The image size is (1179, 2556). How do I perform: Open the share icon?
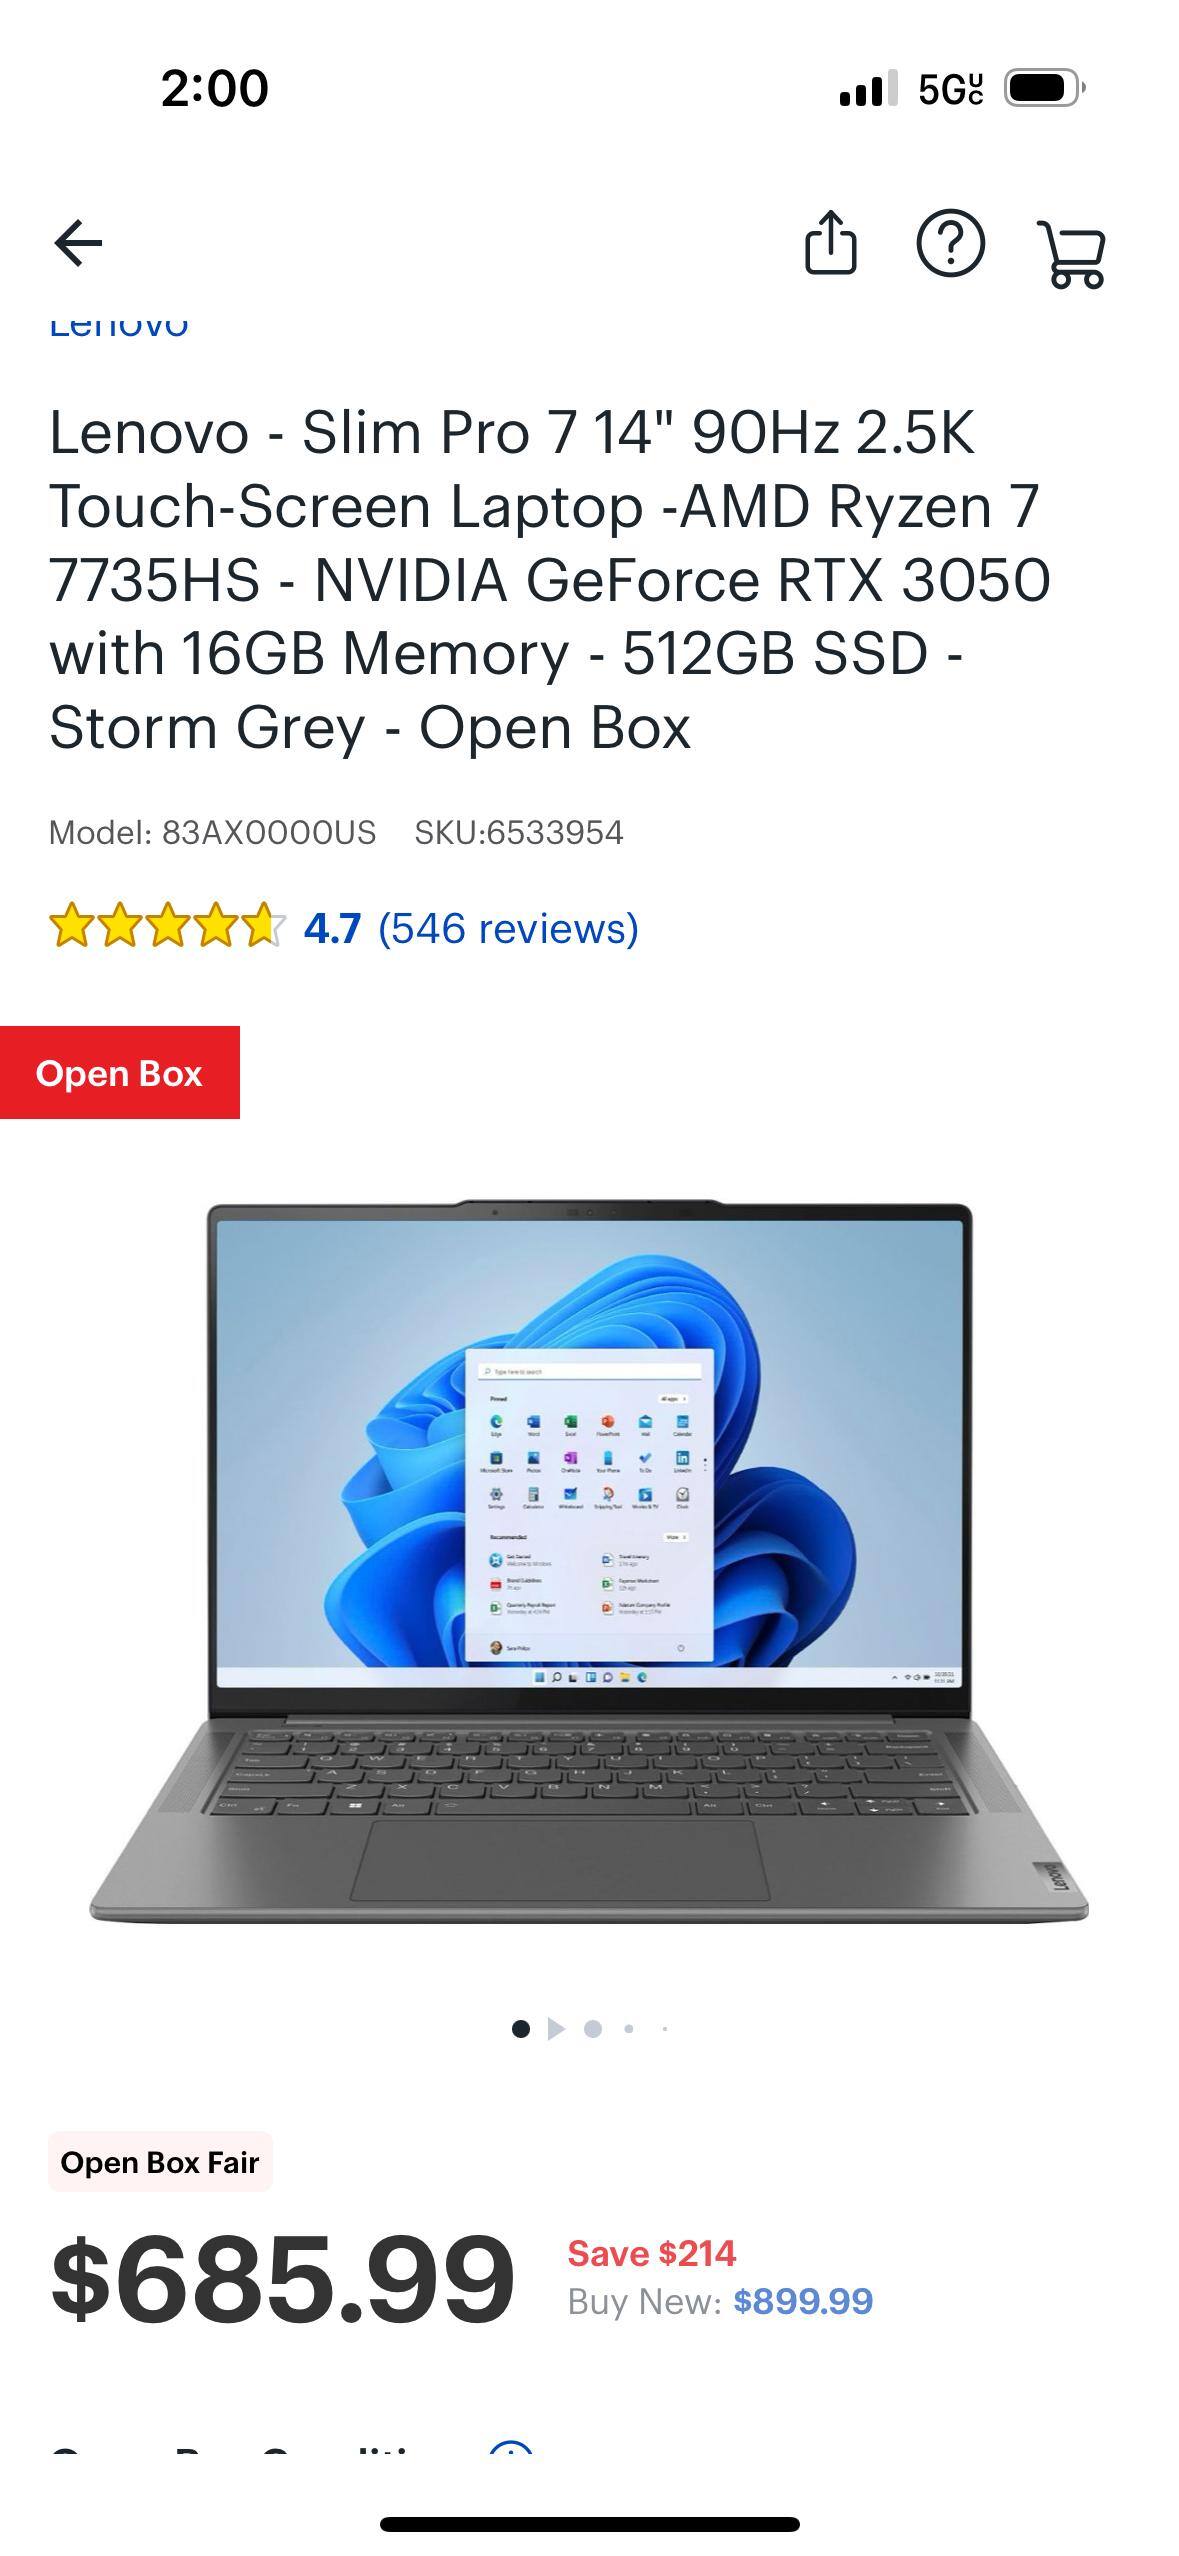[x=830, y=242]
